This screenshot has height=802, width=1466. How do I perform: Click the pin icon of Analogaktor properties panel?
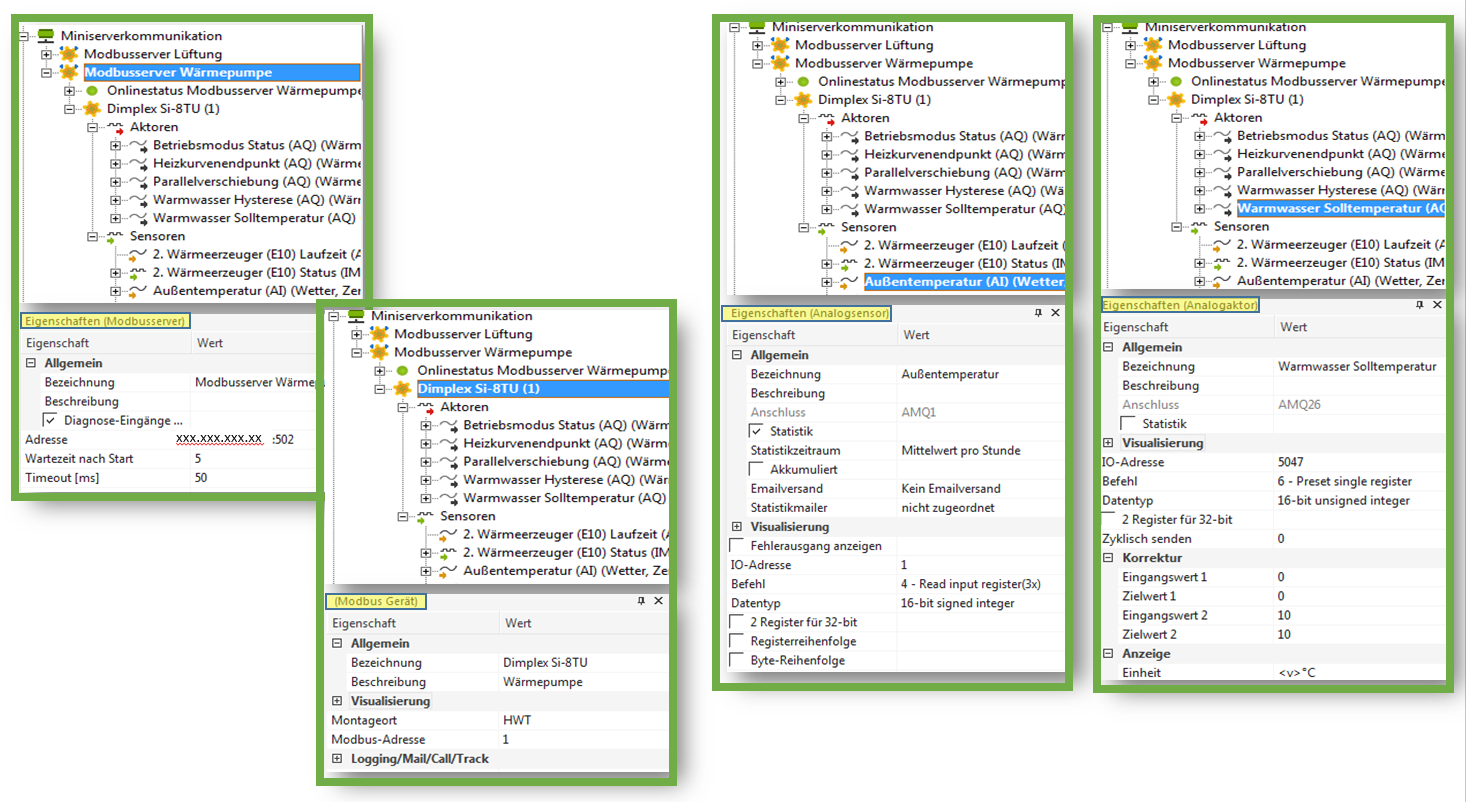1418,305
